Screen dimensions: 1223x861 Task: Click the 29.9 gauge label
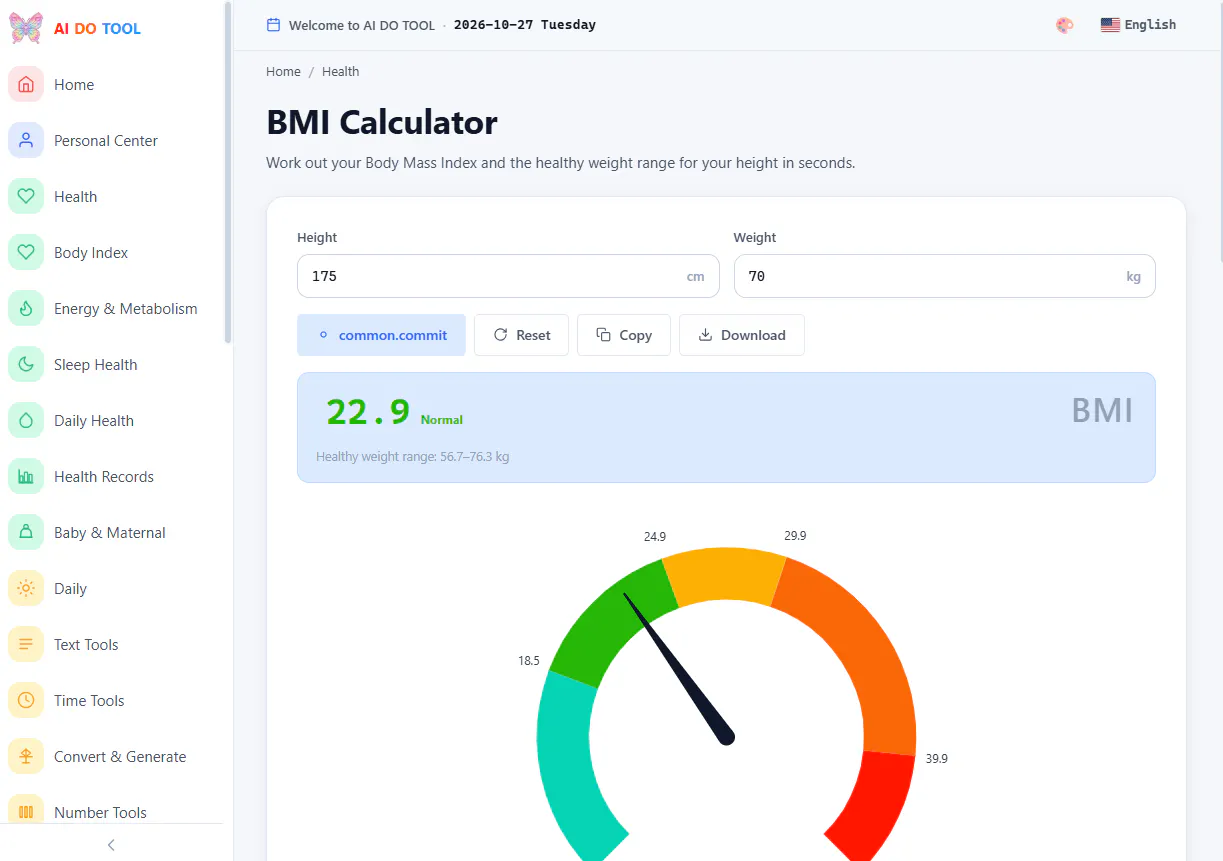pos(795,536)
